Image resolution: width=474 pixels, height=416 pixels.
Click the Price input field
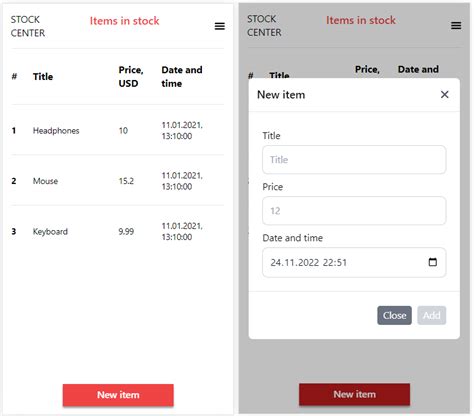point(354,211)
